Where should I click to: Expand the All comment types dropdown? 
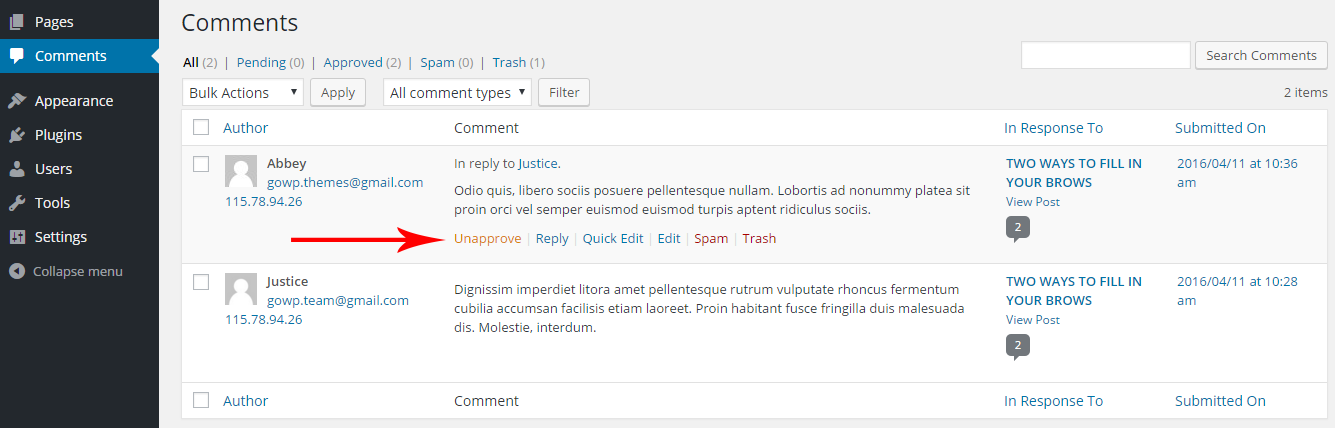tap(457, 93)
